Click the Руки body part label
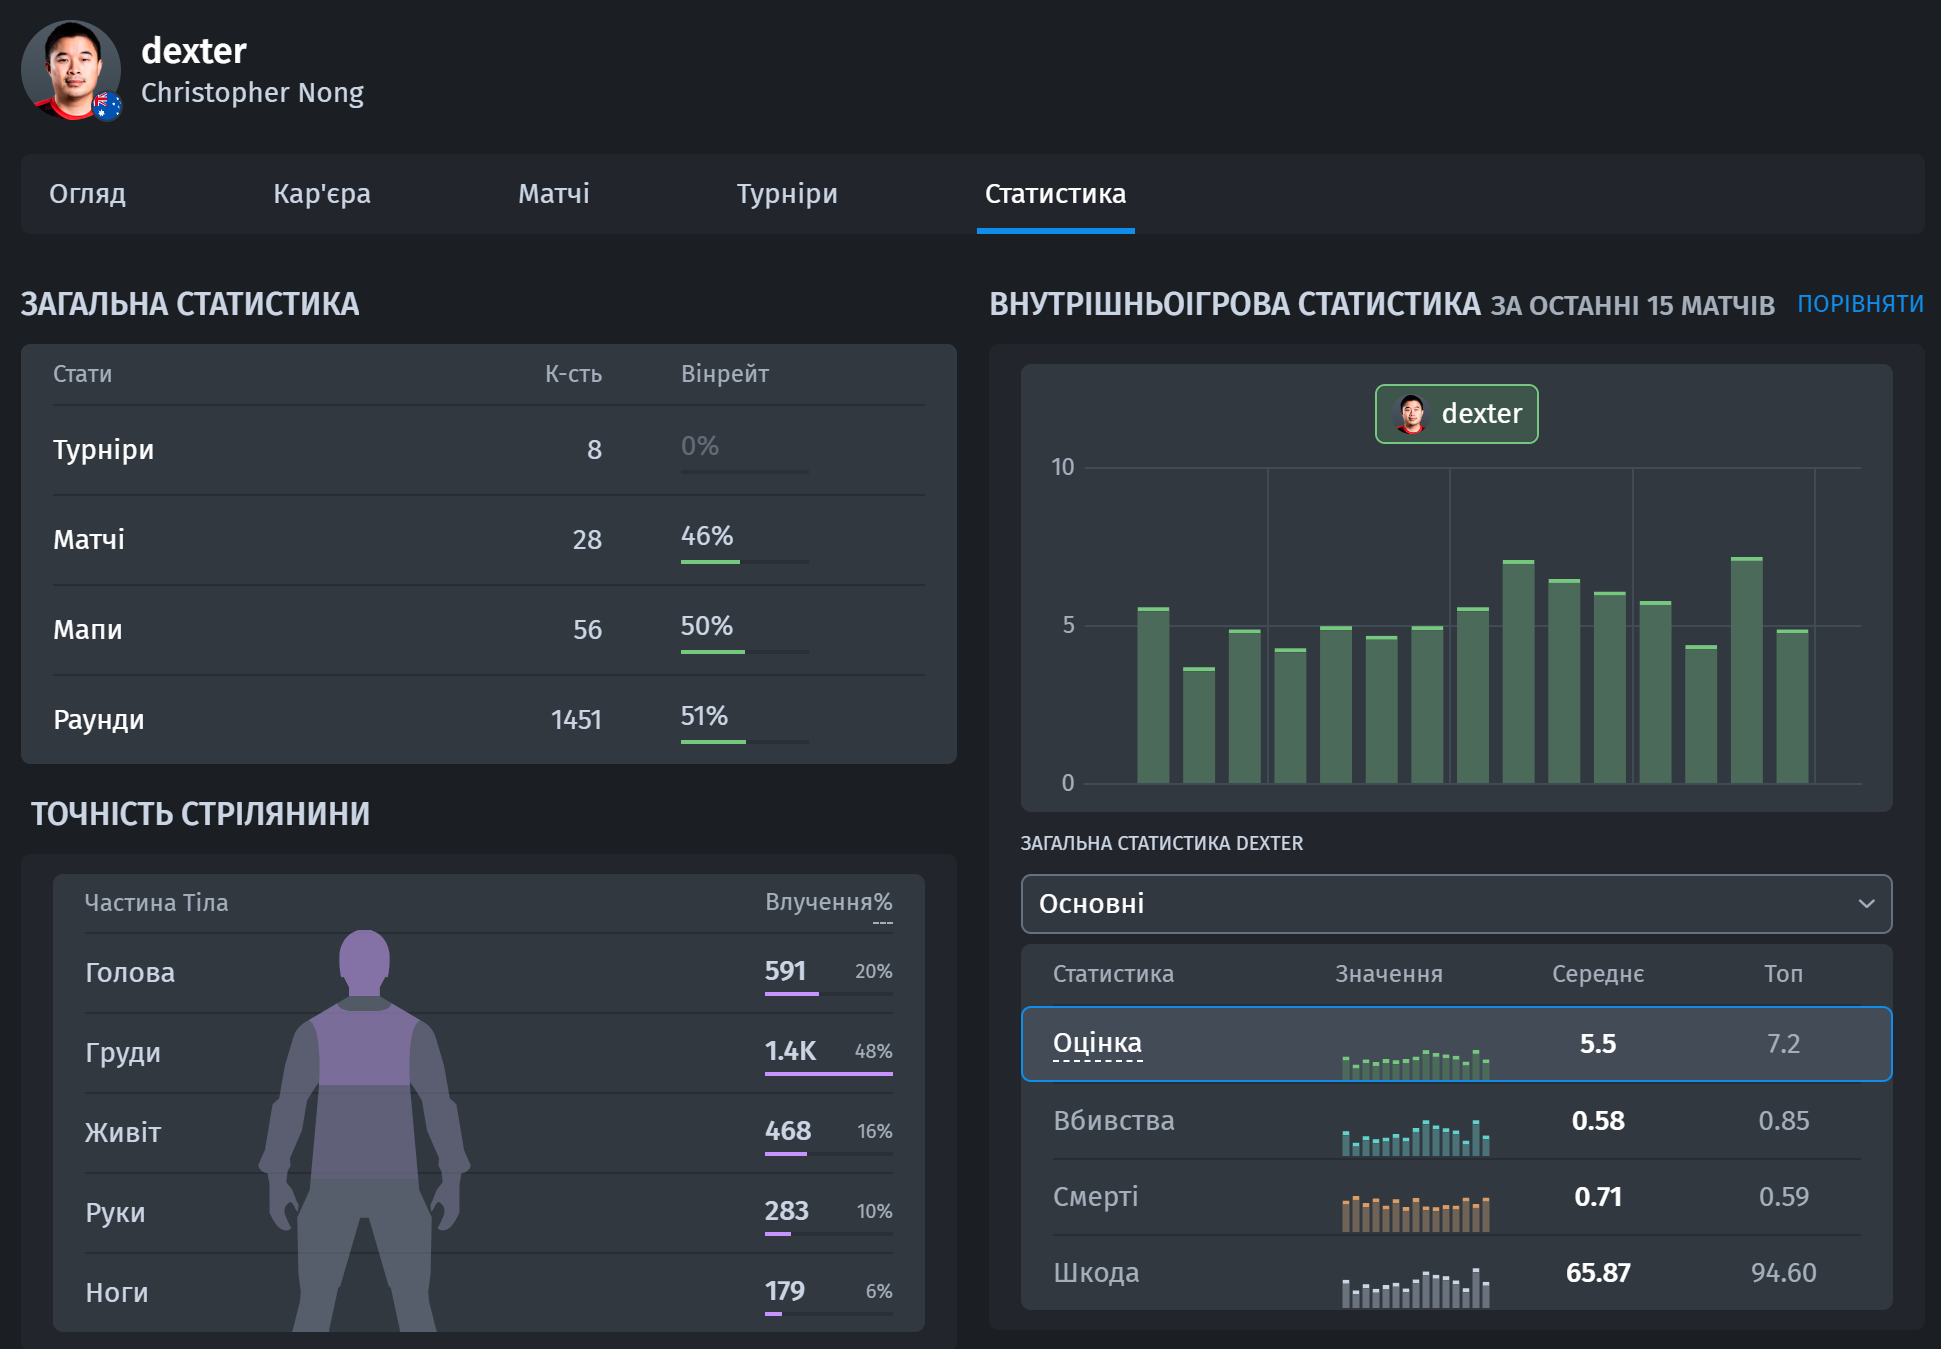The height and width of the screenshot is (1349, 1941). pos(115,1213)
